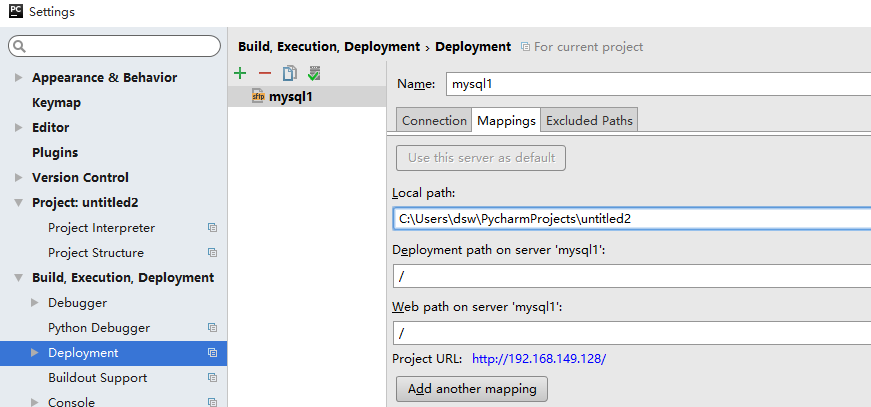The width and height of the screenshot is (871, 407).
Task: Select the mysql1 server in list
Action: pyautogui.click(x=307, y=97)
